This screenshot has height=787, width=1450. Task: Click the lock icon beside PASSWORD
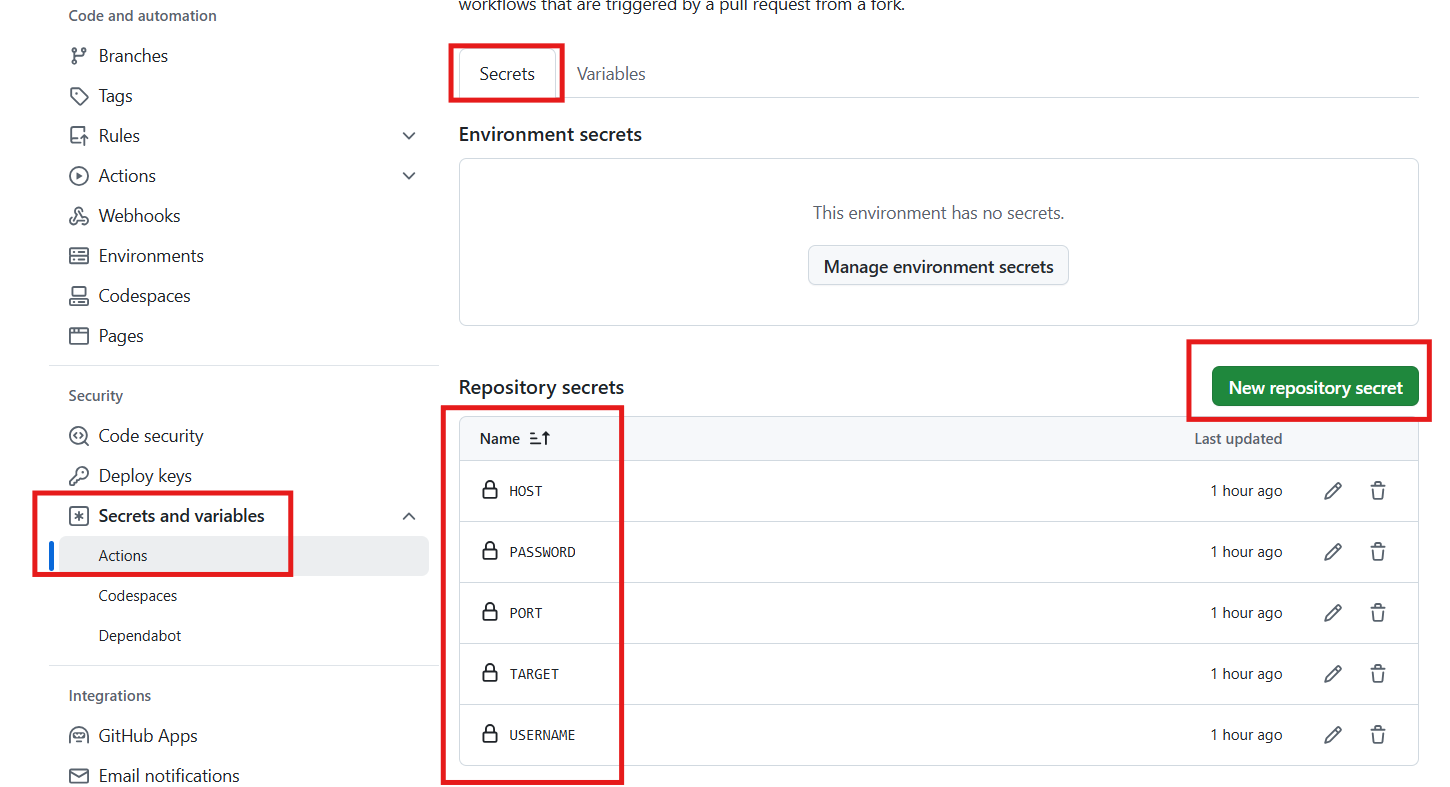coord(490,551)
